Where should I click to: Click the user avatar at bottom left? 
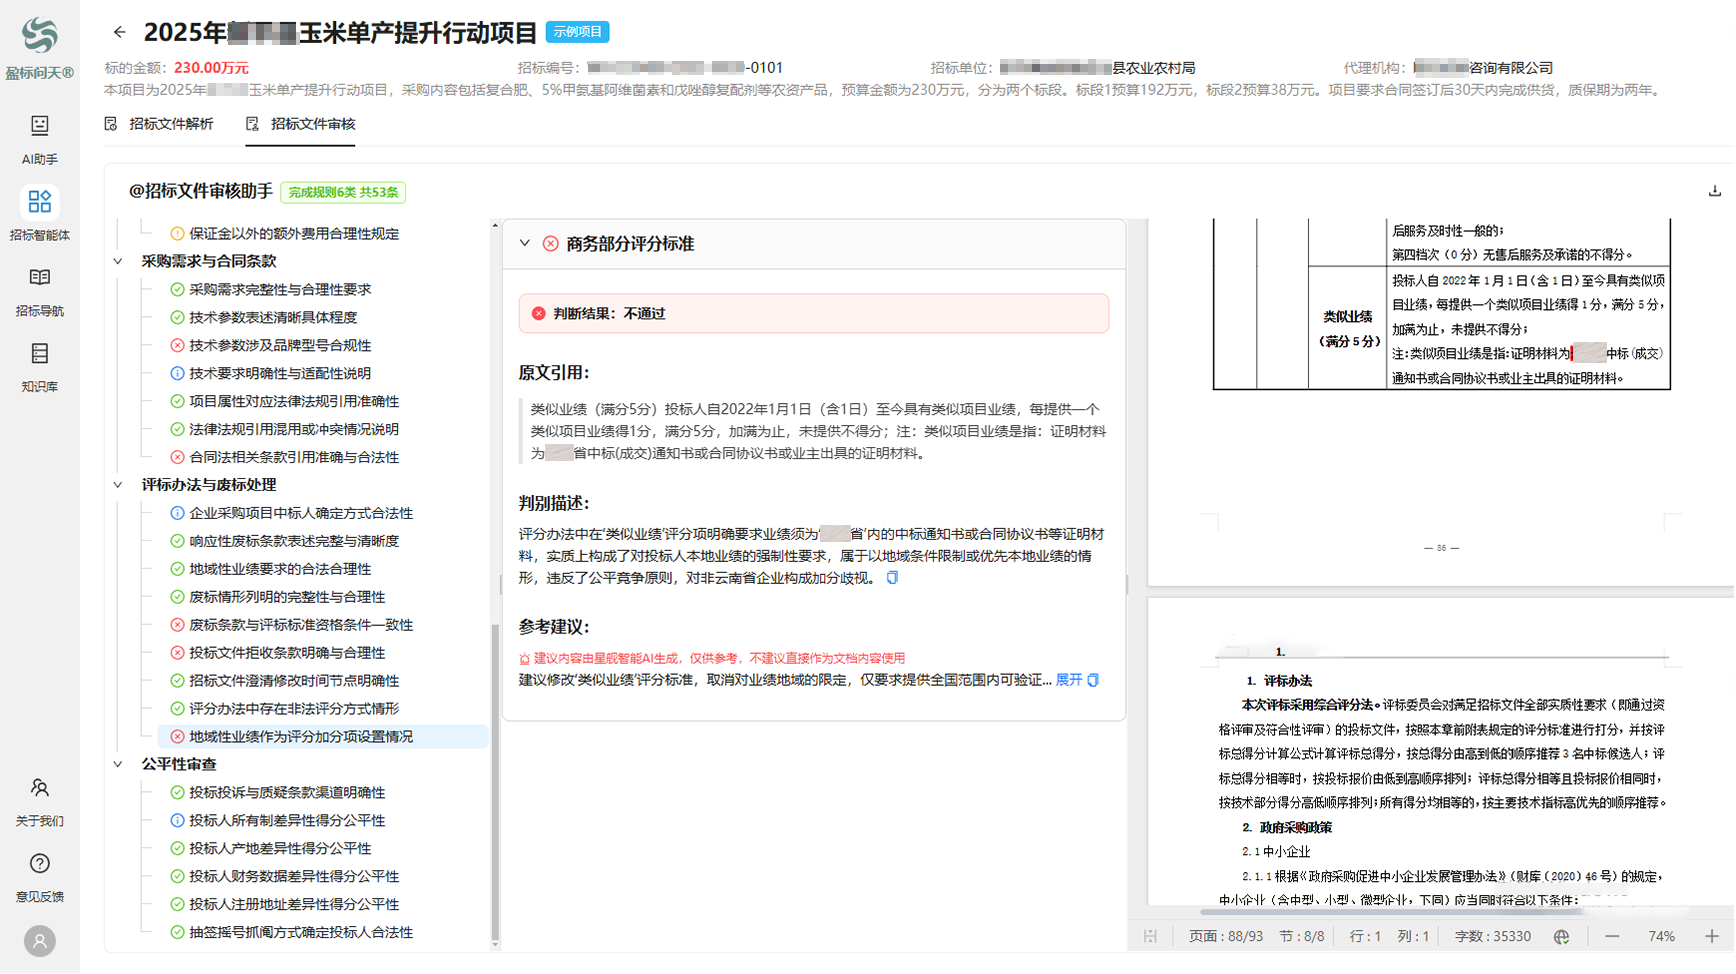(x=39, y=941)
